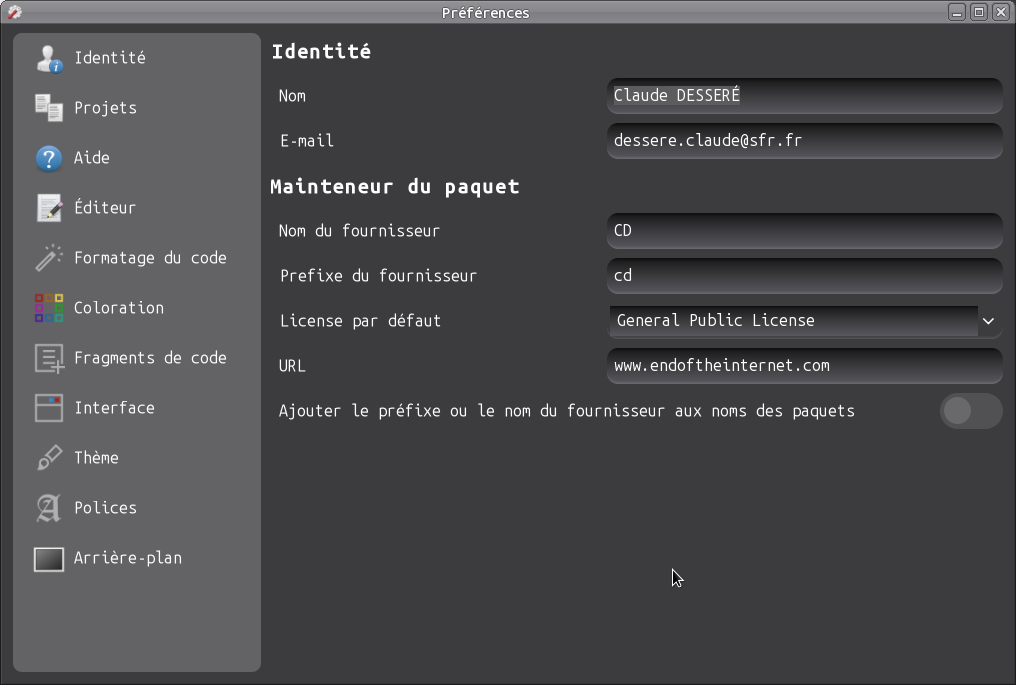Click the Arrière-plan gradient square icon
The width and height of the screenshot is (1016, 685).
click(x=49, y=558)
